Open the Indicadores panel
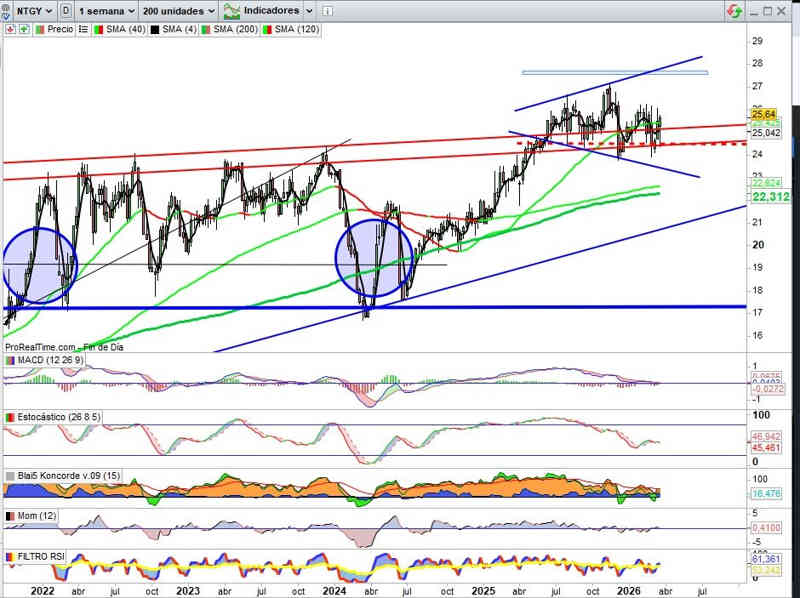Viewport: 800px width, 598px height. pyautogui.click(x=262, y=10)
